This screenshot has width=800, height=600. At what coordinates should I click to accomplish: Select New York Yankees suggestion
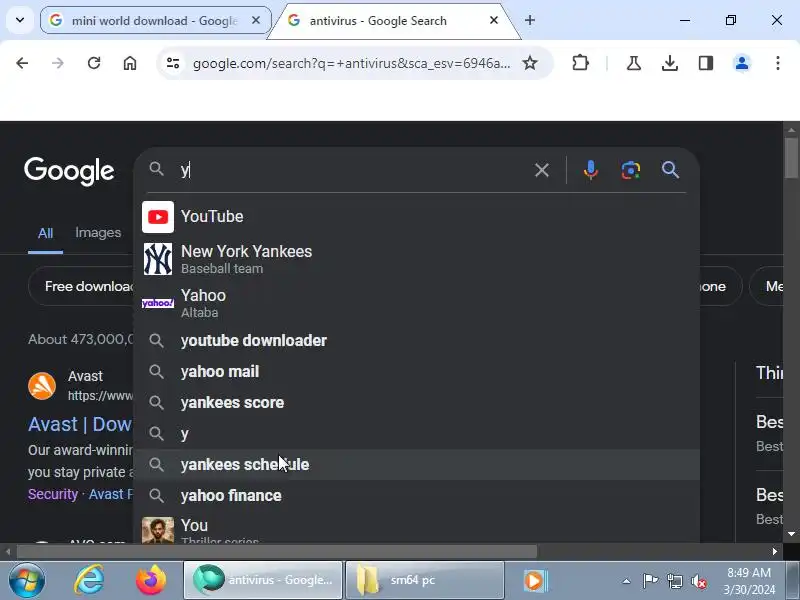pyautogui.click(x=416, y=259)
